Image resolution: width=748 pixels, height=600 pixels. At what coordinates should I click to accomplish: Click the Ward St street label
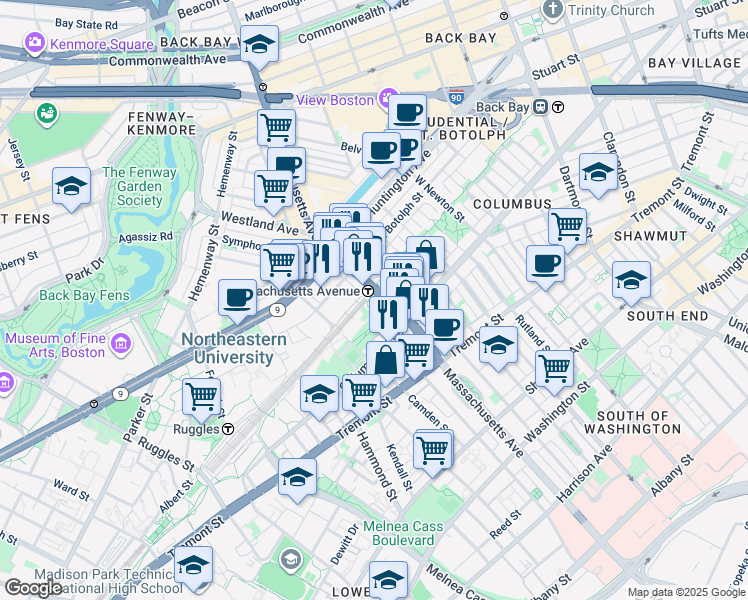tap(72, 490)
